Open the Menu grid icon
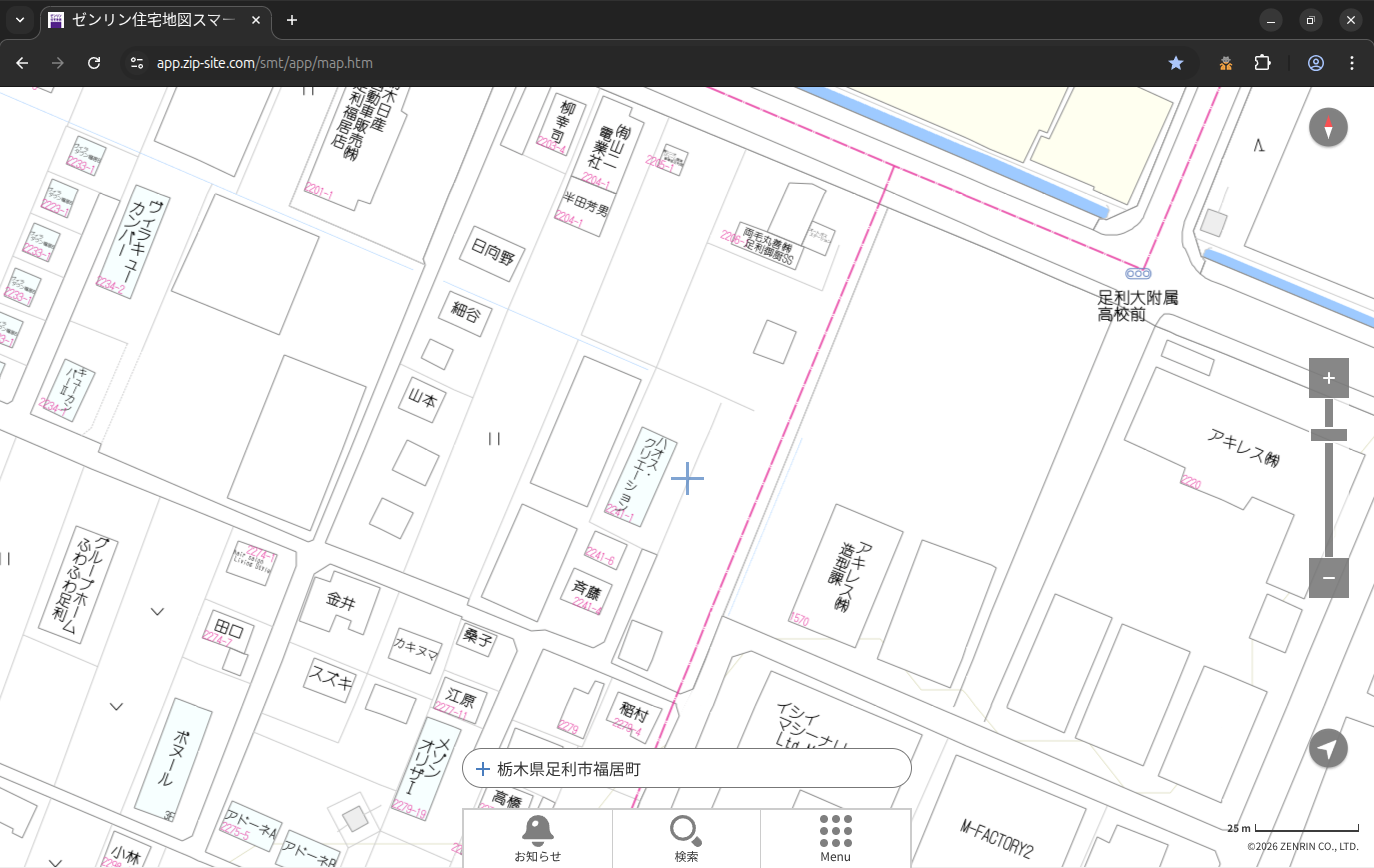 point(835,838)
